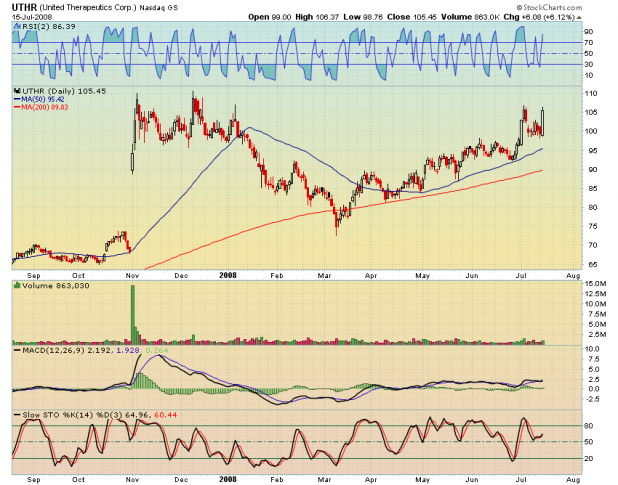Click the Volume 863.0K header value
The image size is (618, 485).
pos(471,17)
